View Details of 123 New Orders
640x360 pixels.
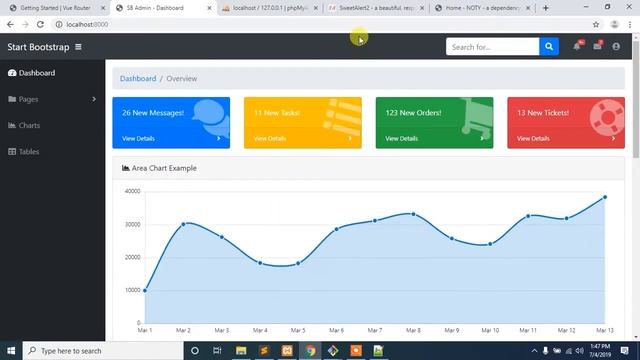(x=402, y=138)
